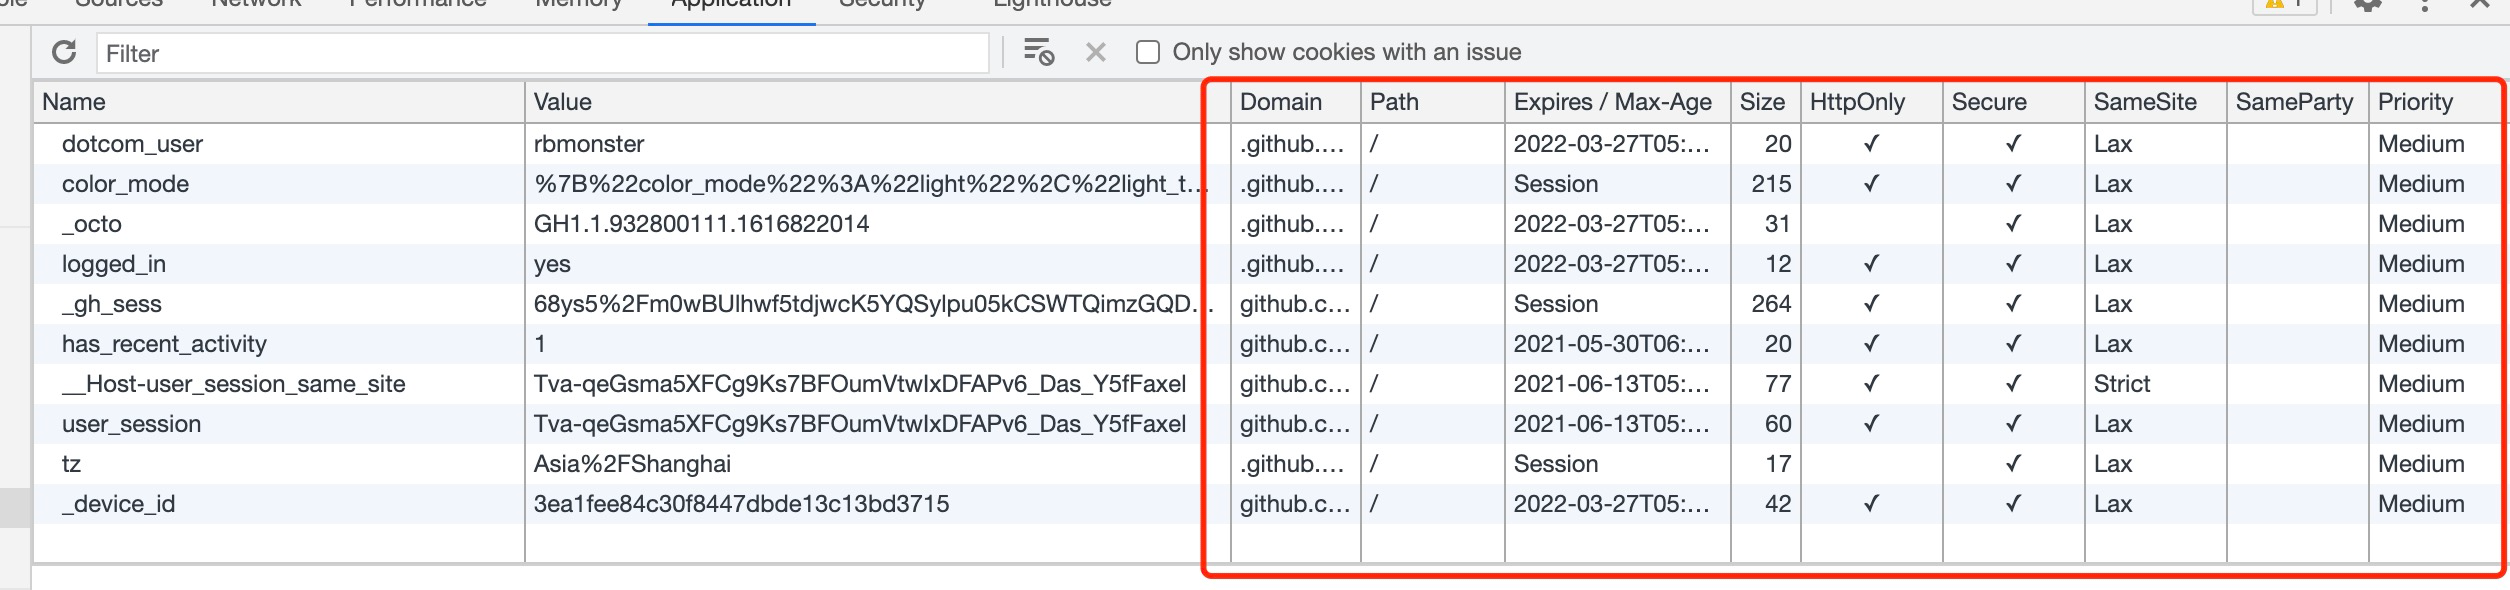Switch to the Network tab

256,5
